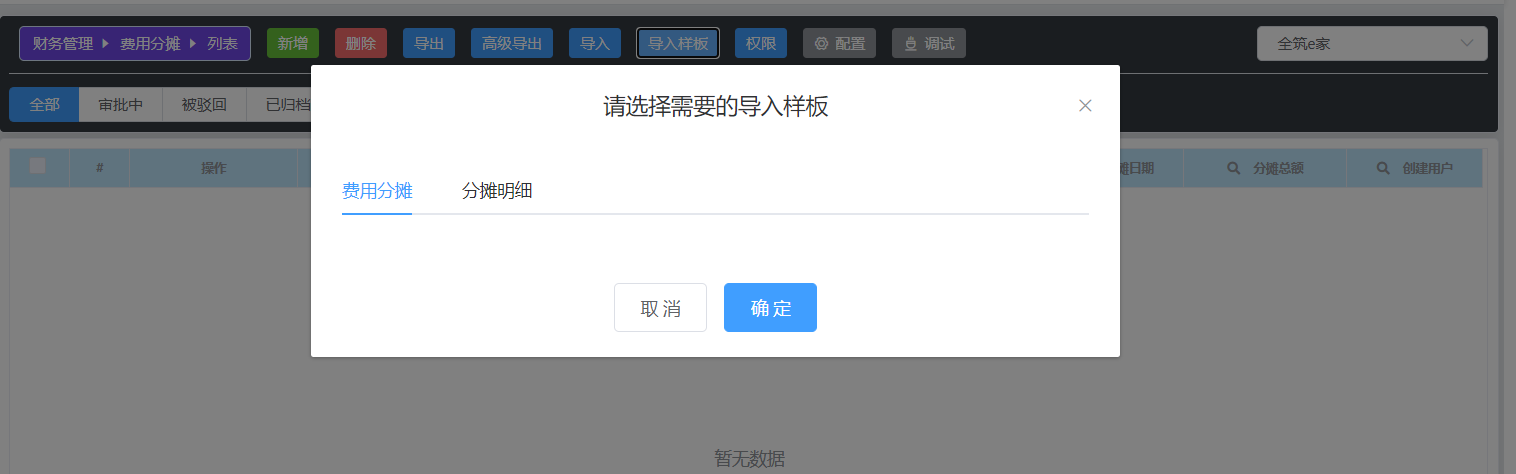Click search icon in 分摊总额 column header
1516x474 pixels.
tap(1234, 168)
